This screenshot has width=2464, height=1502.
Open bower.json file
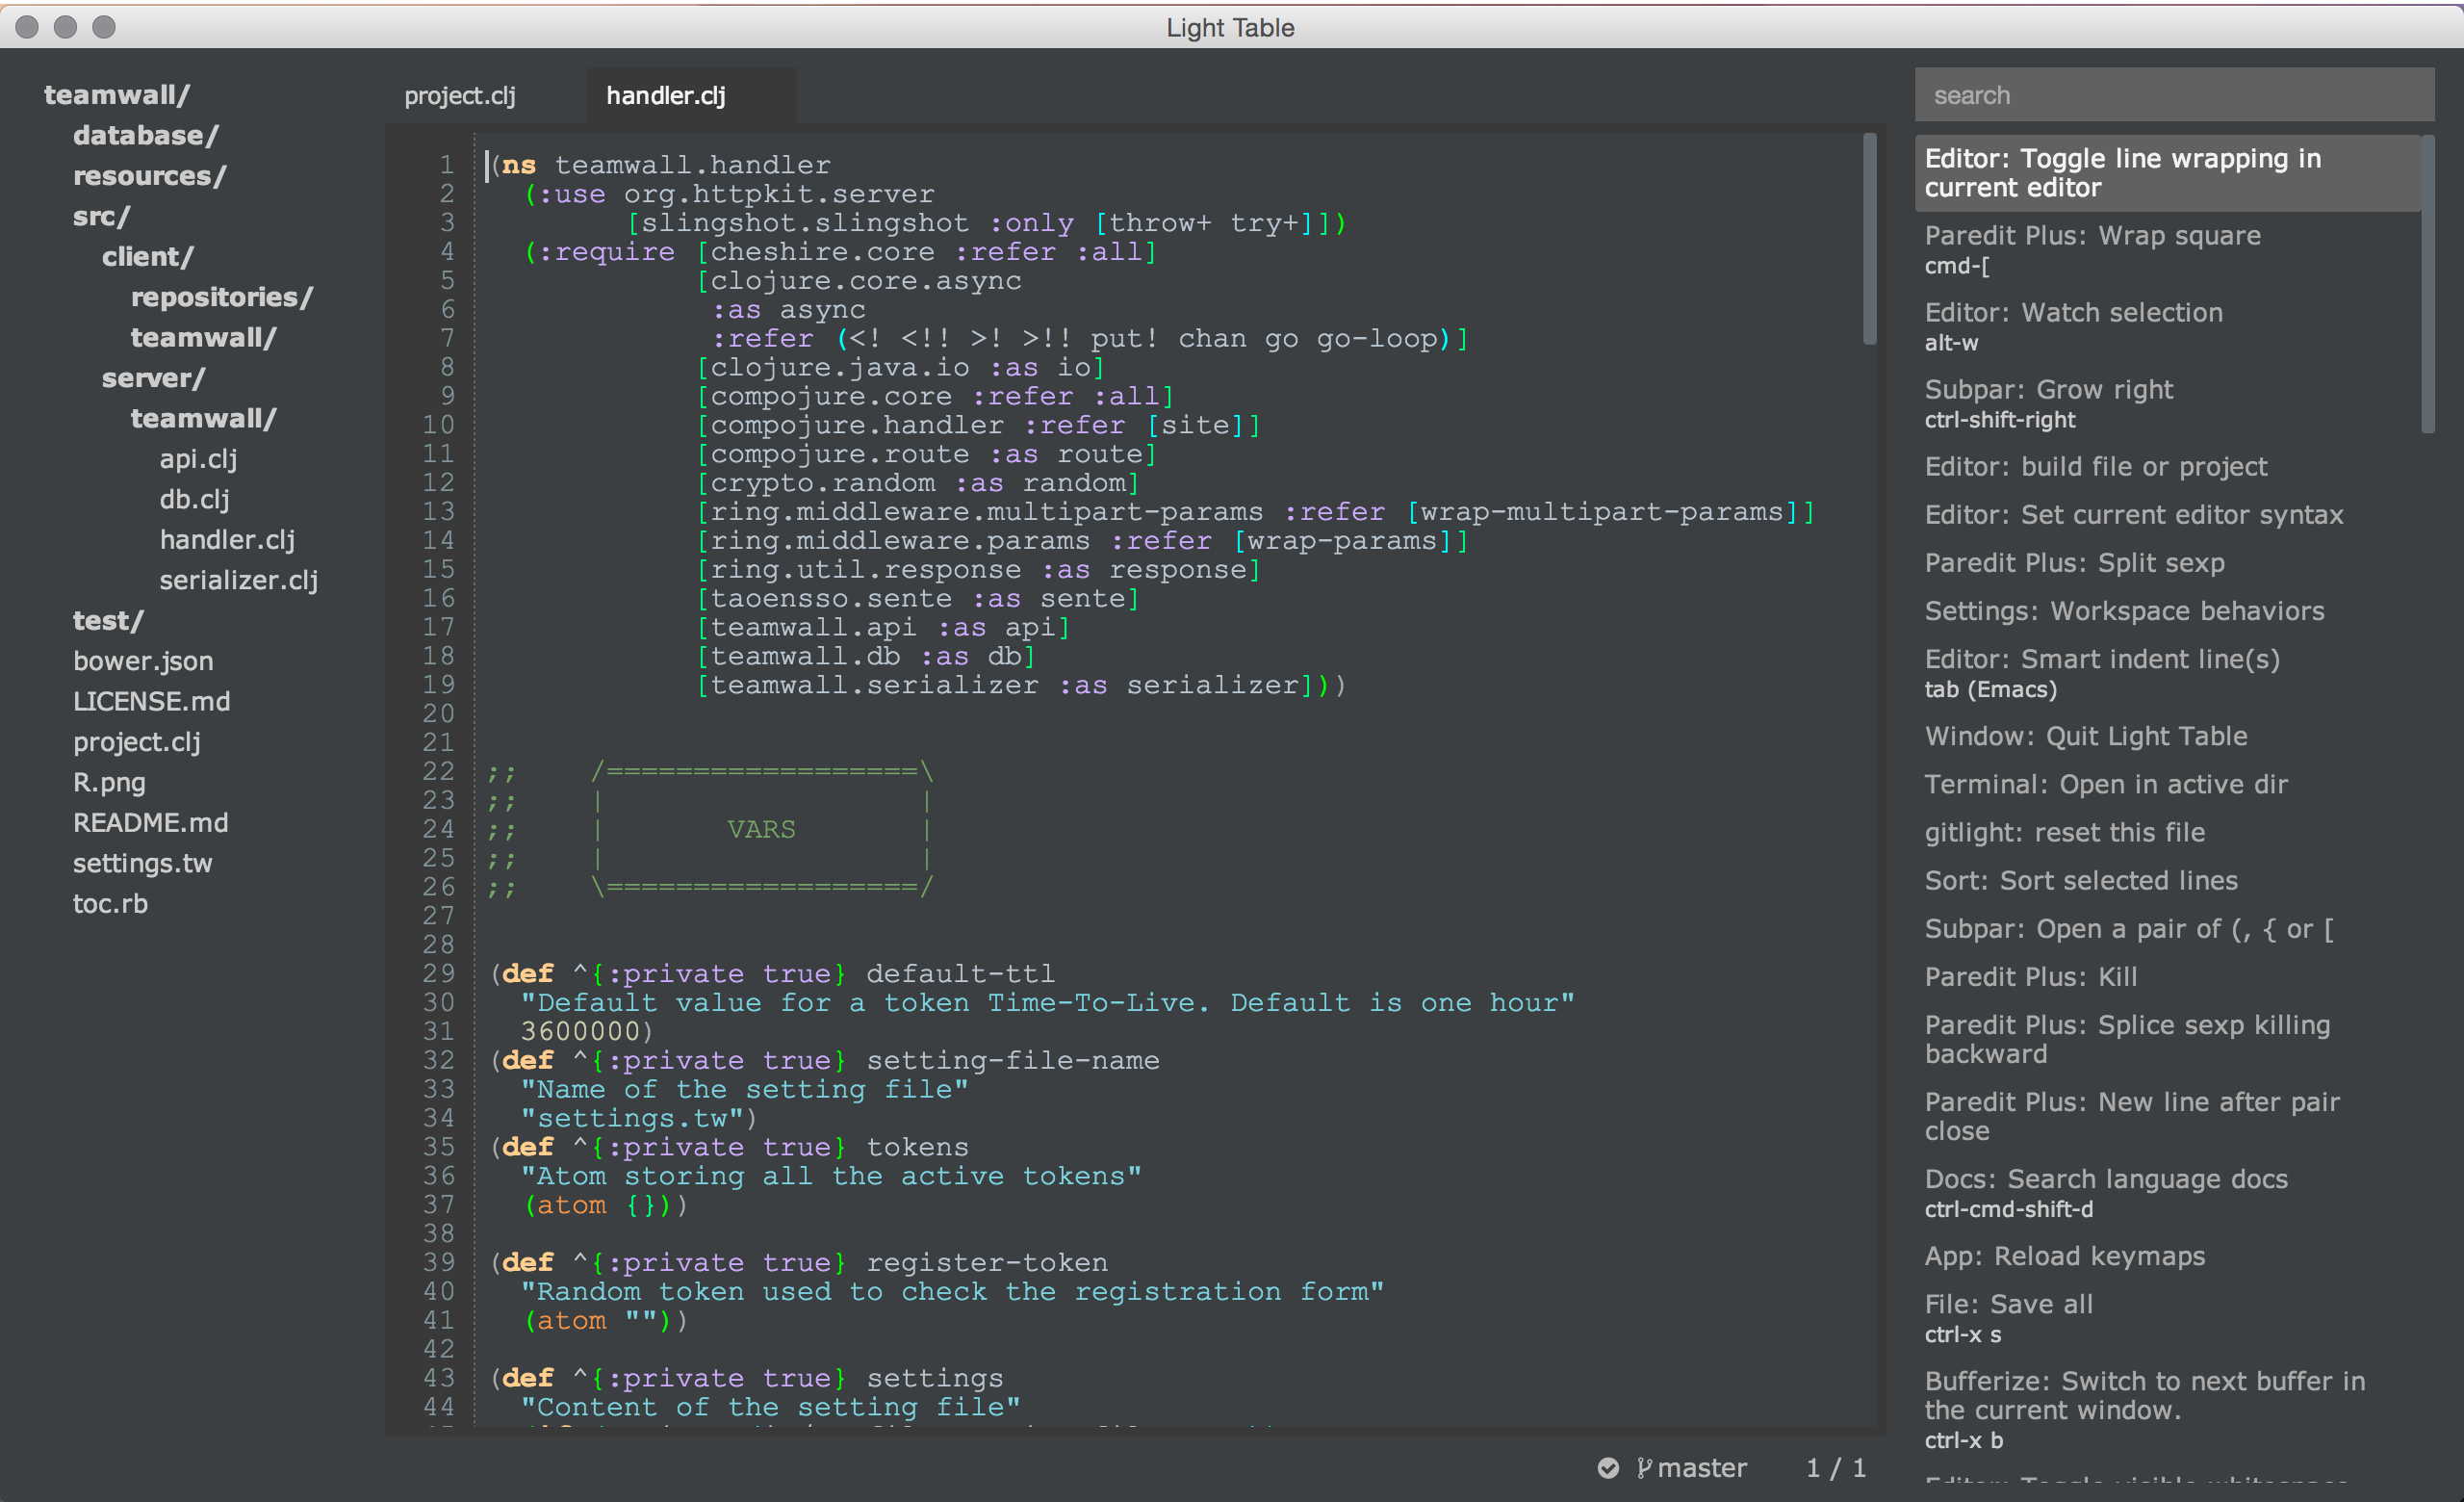(x=143, y=661)
